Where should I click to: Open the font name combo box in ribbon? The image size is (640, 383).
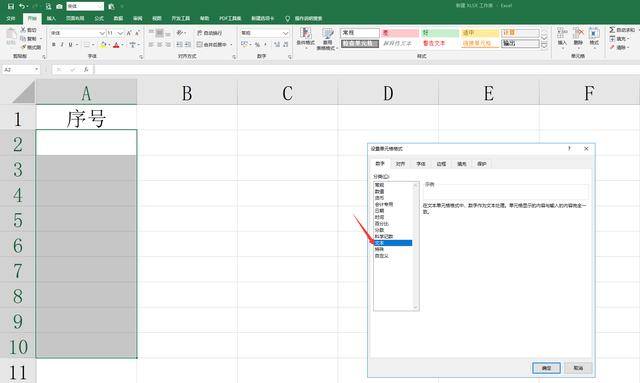(78, 33)
